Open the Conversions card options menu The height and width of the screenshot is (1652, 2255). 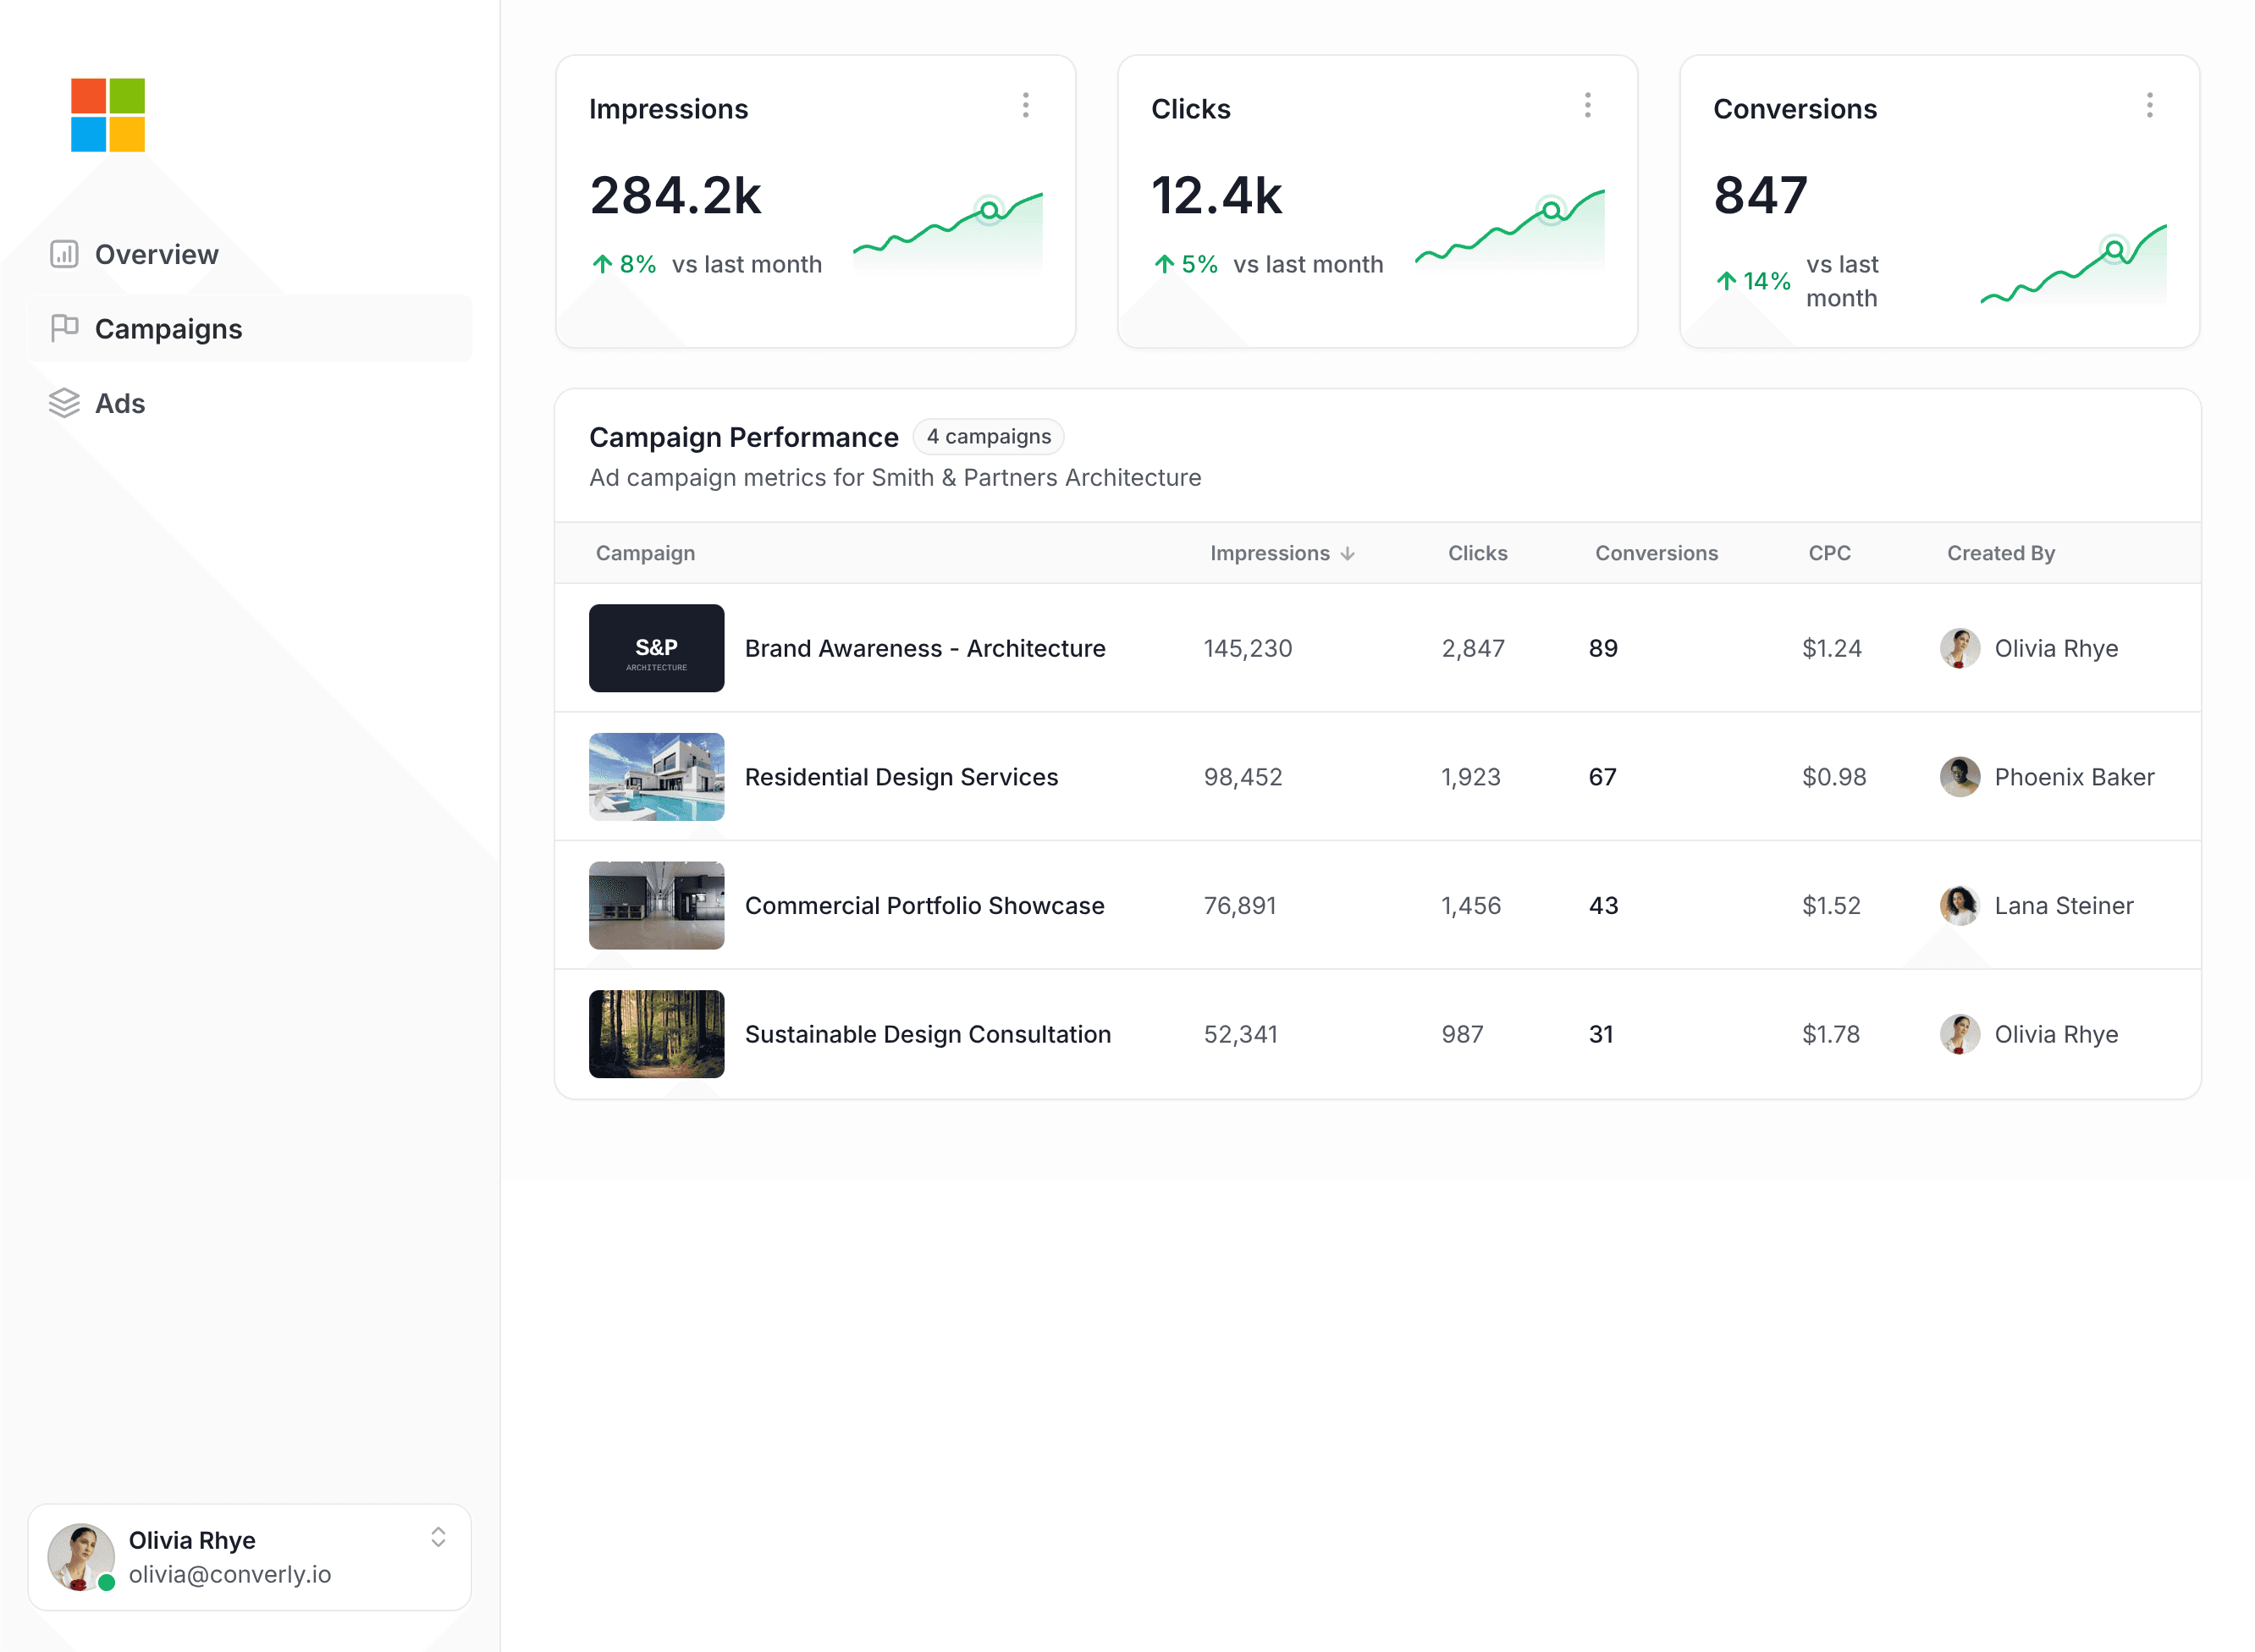click(2149, 106)
